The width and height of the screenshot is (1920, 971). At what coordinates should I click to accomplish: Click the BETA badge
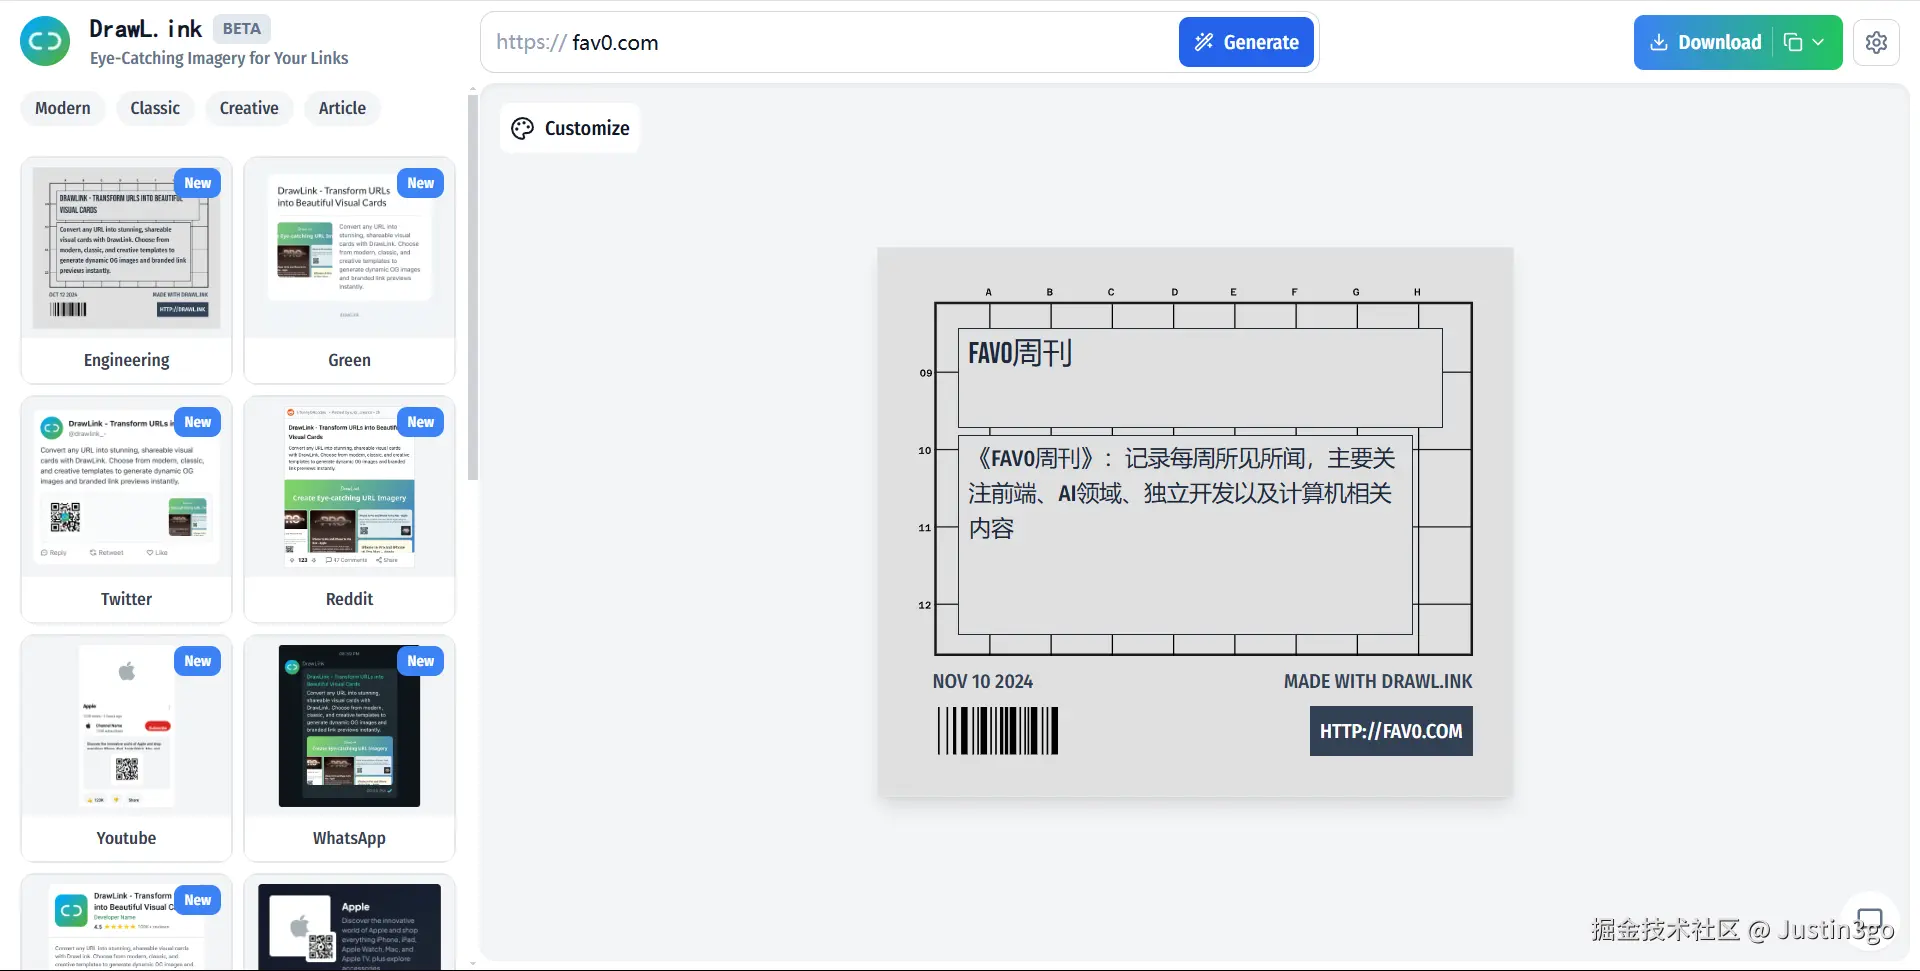pyautogui.click(x=242, y=29)
